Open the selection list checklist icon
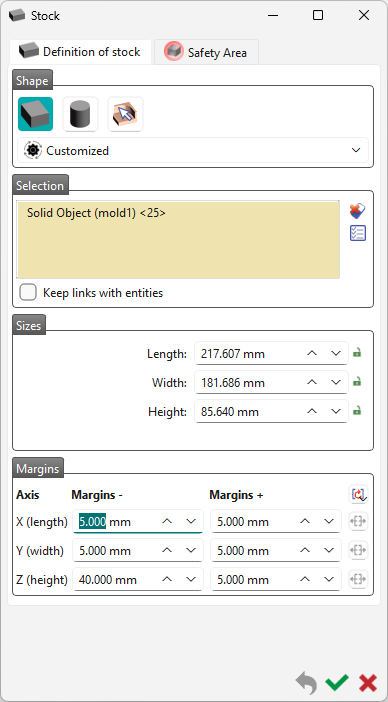The image size is (388, 702). (x=358, y=233)
